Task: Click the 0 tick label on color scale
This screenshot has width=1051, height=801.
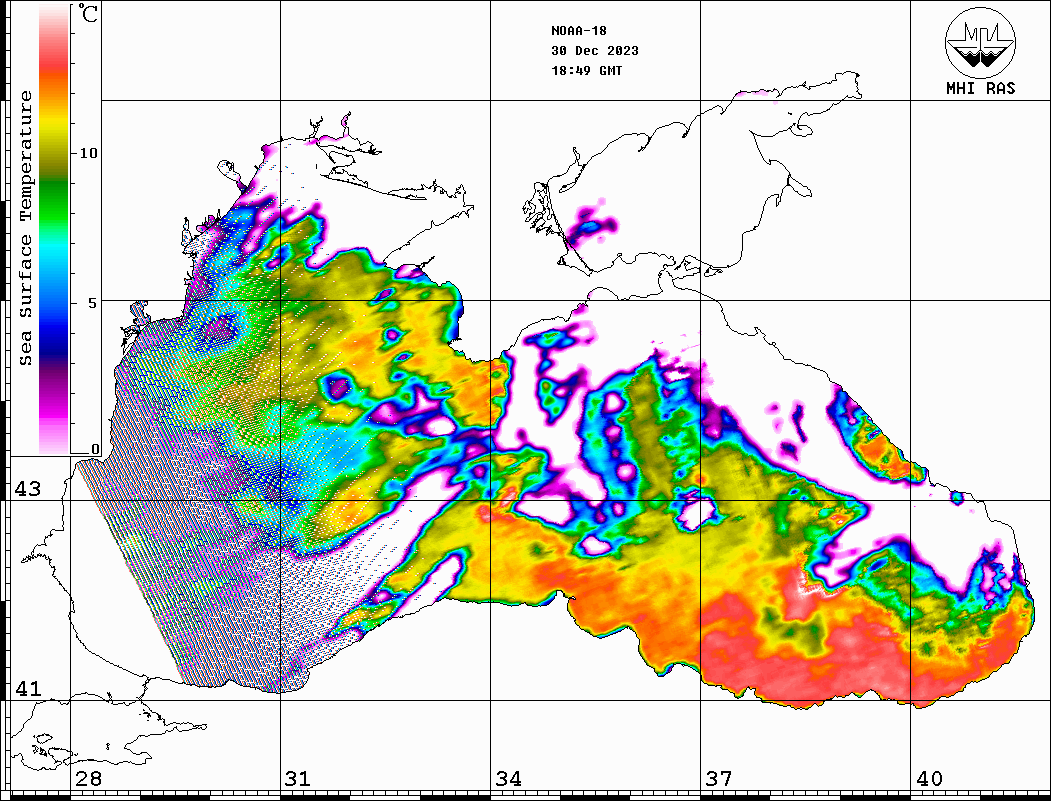Action: [x=95, y=449]
